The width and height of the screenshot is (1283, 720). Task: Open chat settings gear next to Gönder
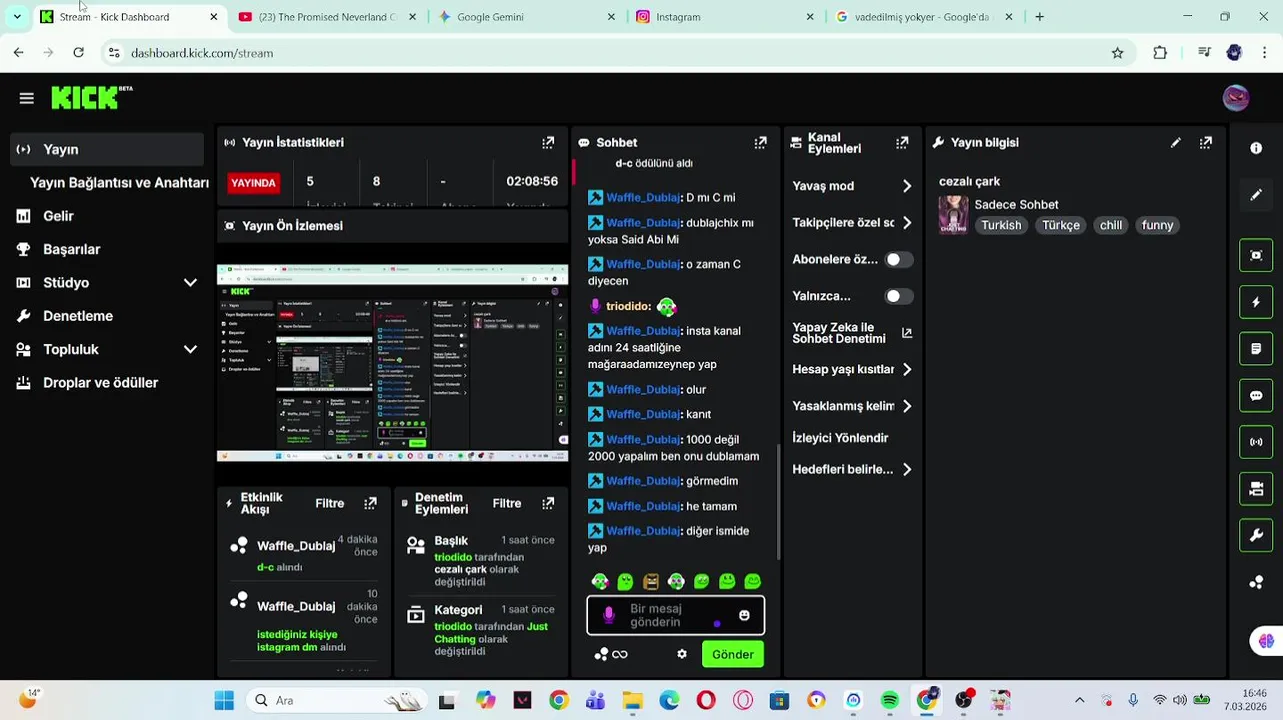pos(682,654)
